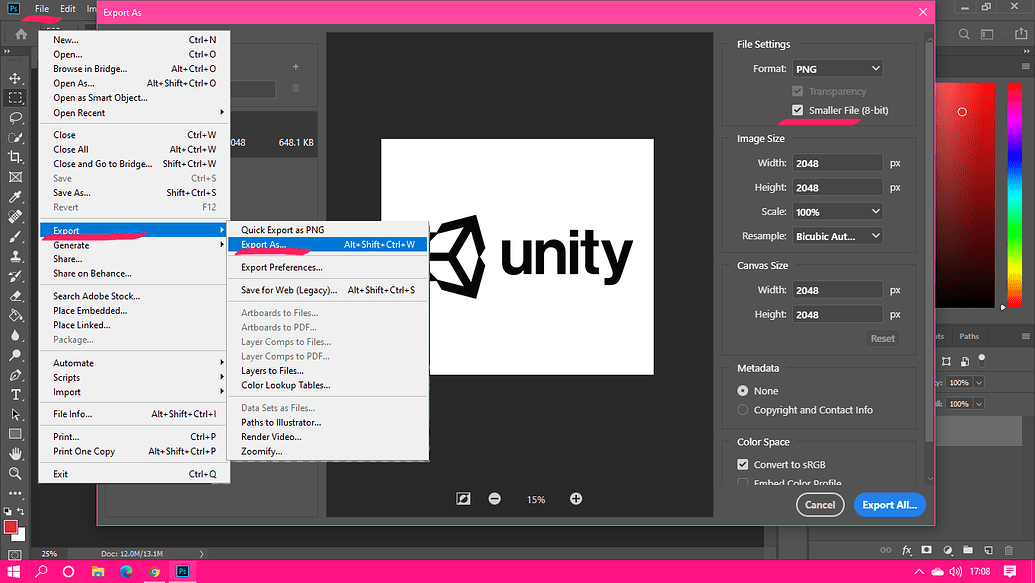Uncheck Convert to sRGB

[742, 463]
